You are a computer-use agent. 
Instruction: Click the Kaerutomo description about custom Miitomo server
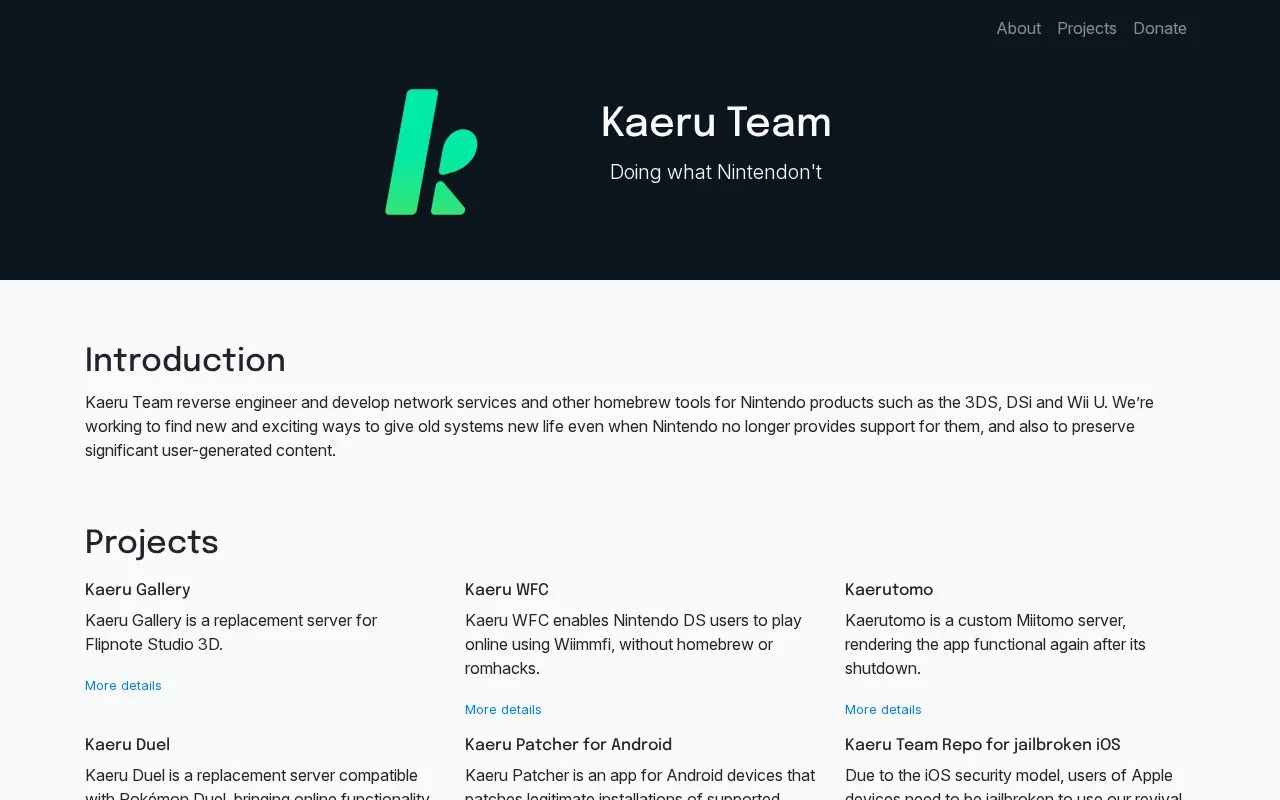click(x=995, y=644)
